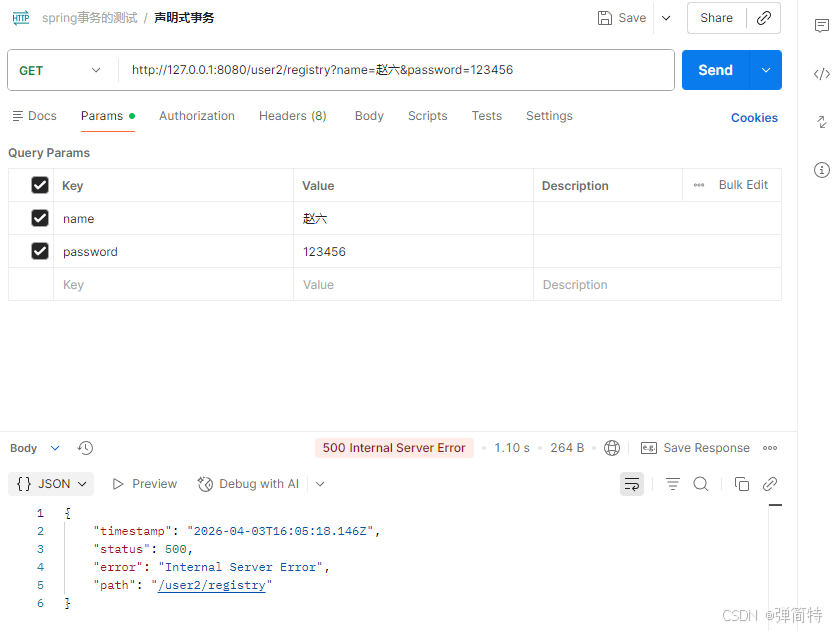Click the HTTP request type icon
This screenshot has width=834, height=631.
coord(21,18)
